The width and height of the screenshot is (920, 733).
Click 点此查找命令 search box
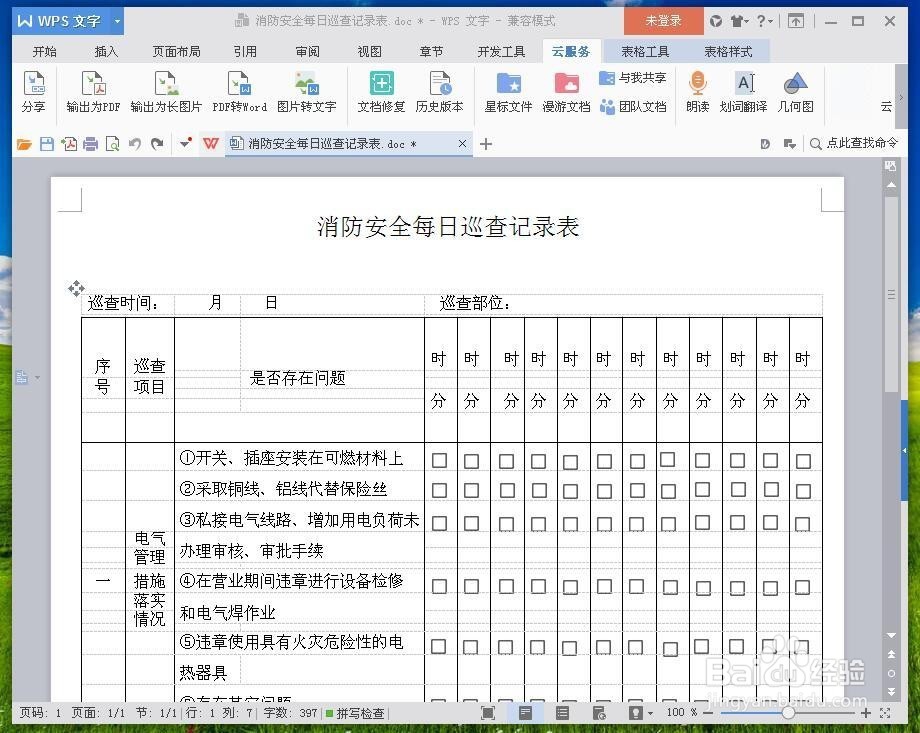[854, 143]
